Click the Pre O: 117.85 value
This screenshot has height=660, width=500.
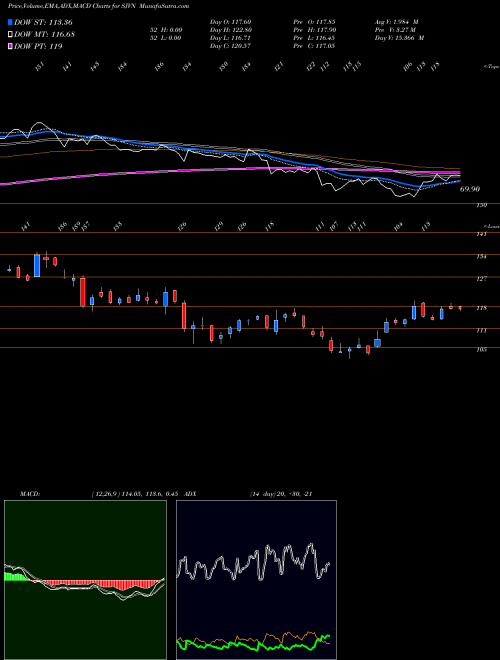(x=314, y=22)
